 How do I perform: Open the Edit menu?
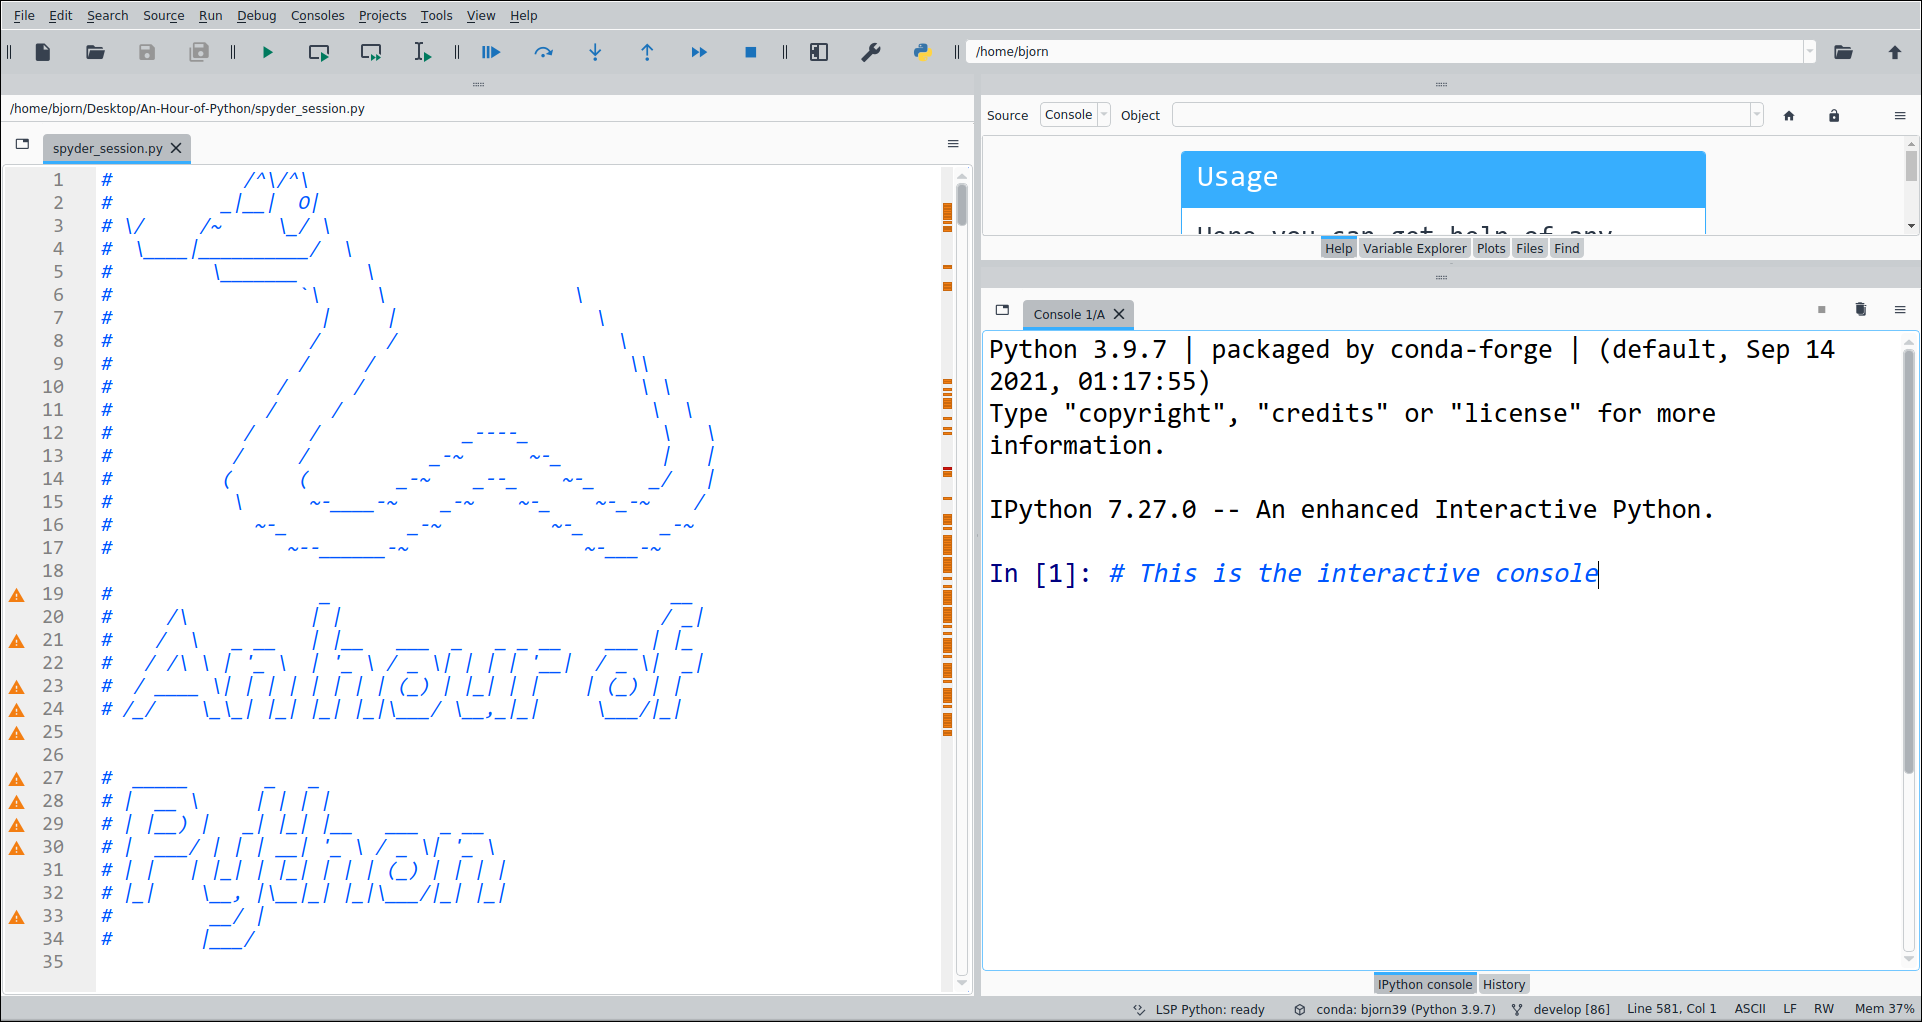point(61,15)
